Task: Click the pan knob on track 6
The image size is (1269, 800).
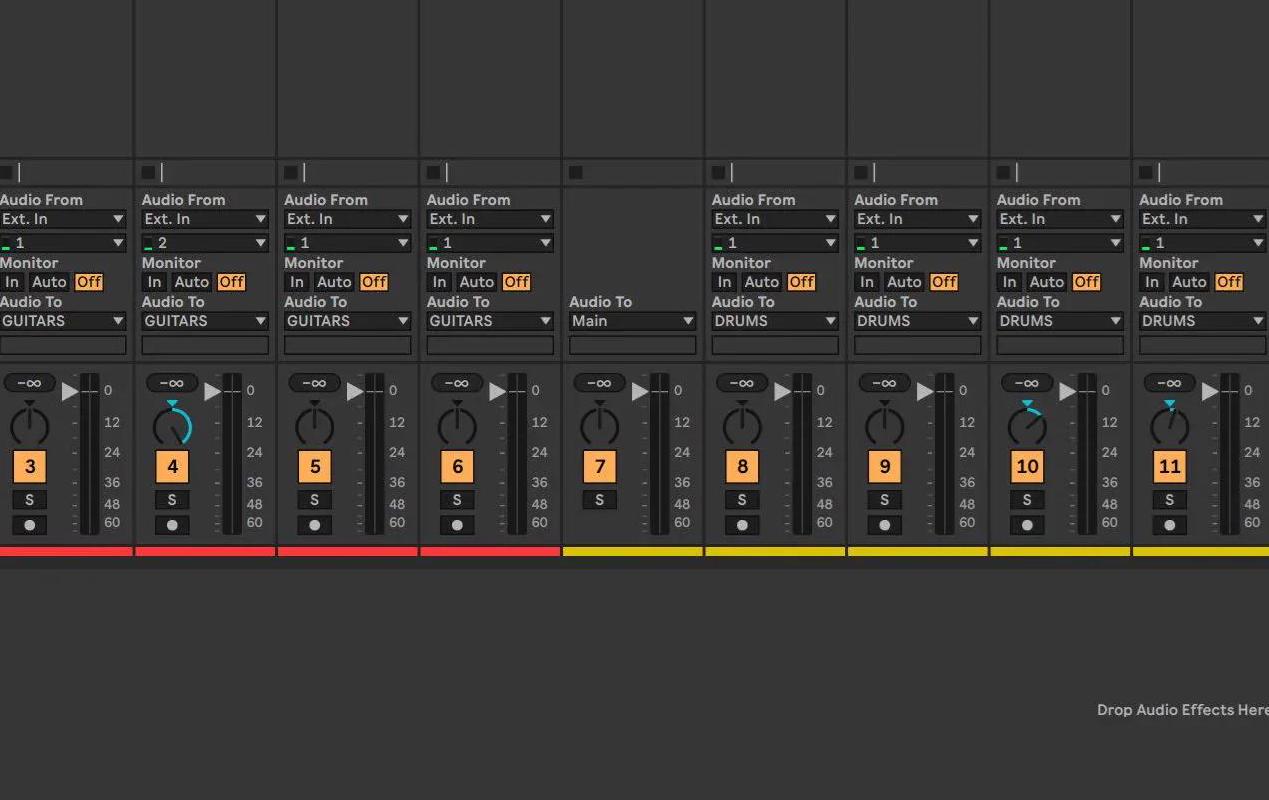Action: (457, 425)
